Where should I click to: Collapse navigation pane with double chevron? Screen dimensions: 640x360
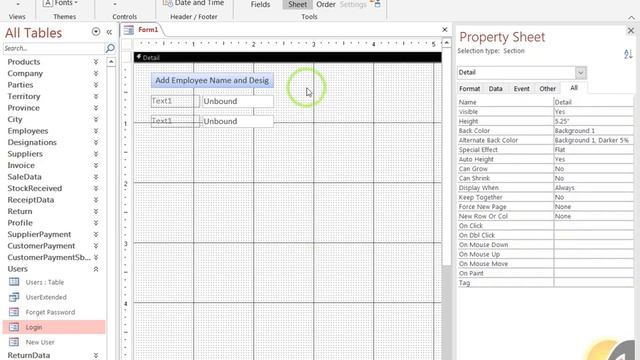(109, 32)
